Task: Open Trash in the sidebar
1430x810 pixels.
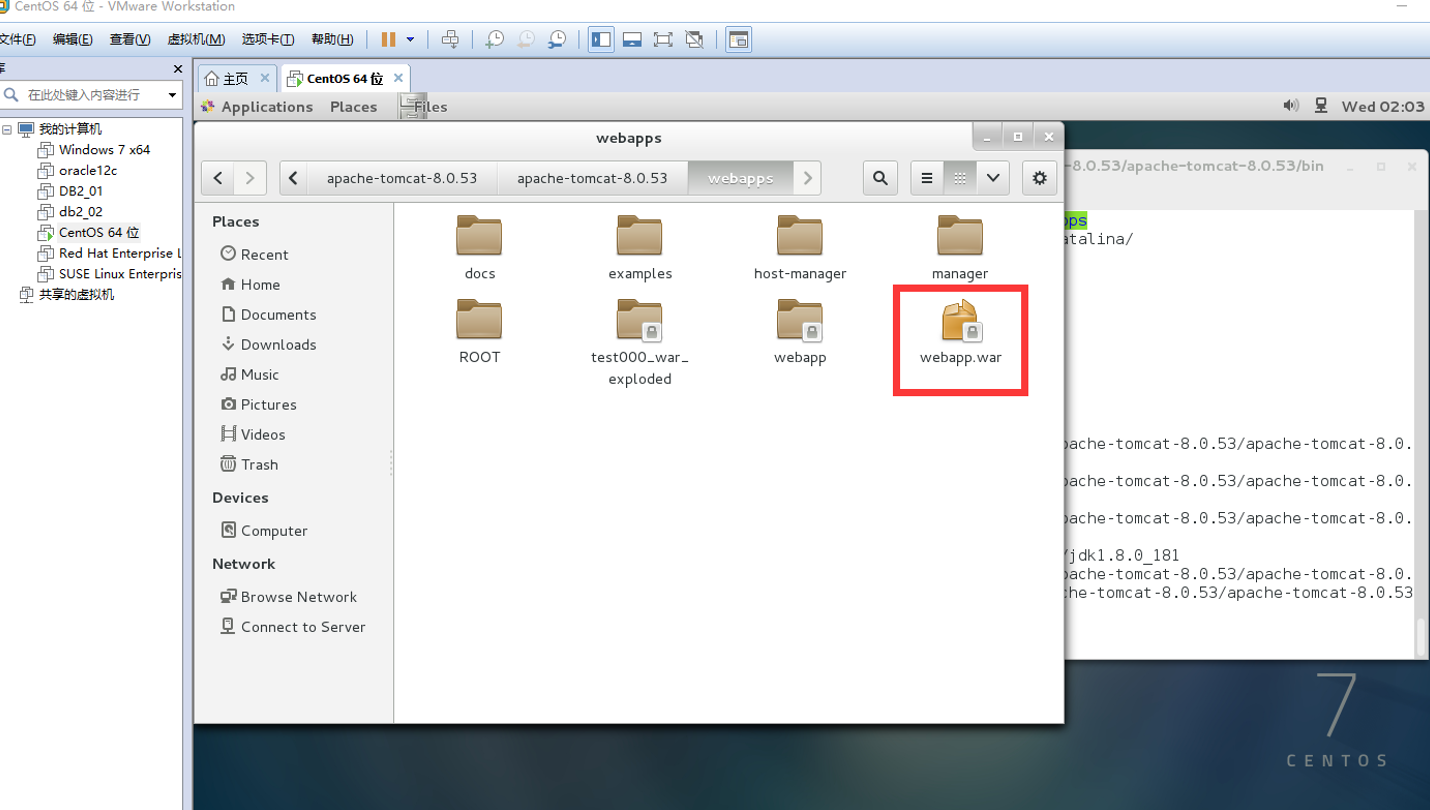Action: pos(249,464)
